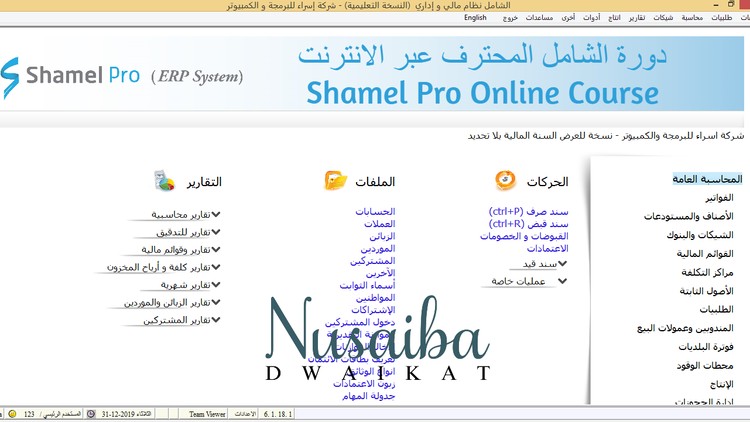This screenshot has height=422, width=750.
Task: Select فوترة البلديات module
Action: point(706,347)
